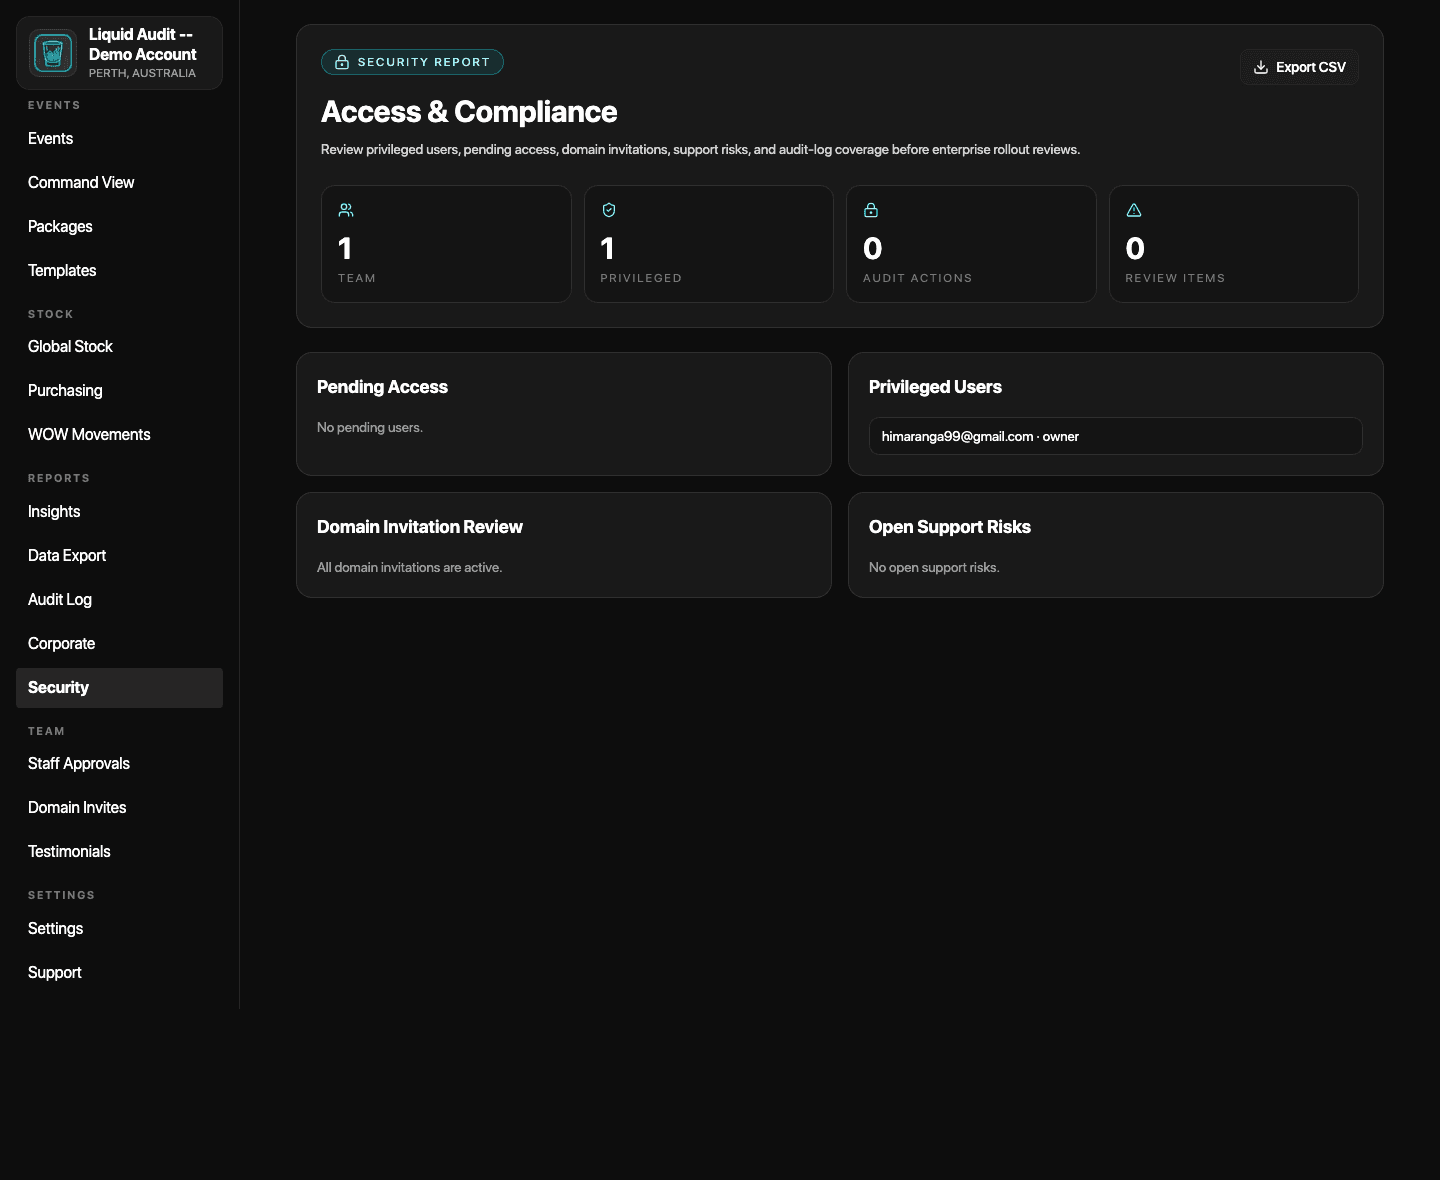Click the team users icon

tap(346, 210)
